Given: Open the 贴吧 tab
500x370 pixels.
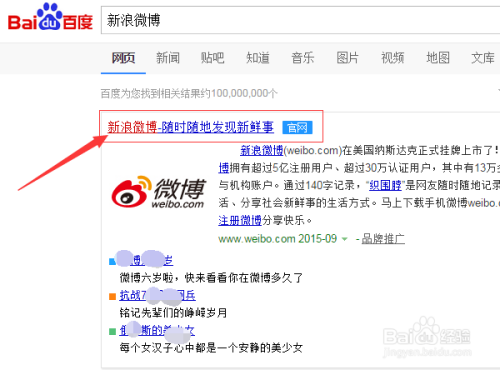Looking at the screenshot, I should point(213,58).
